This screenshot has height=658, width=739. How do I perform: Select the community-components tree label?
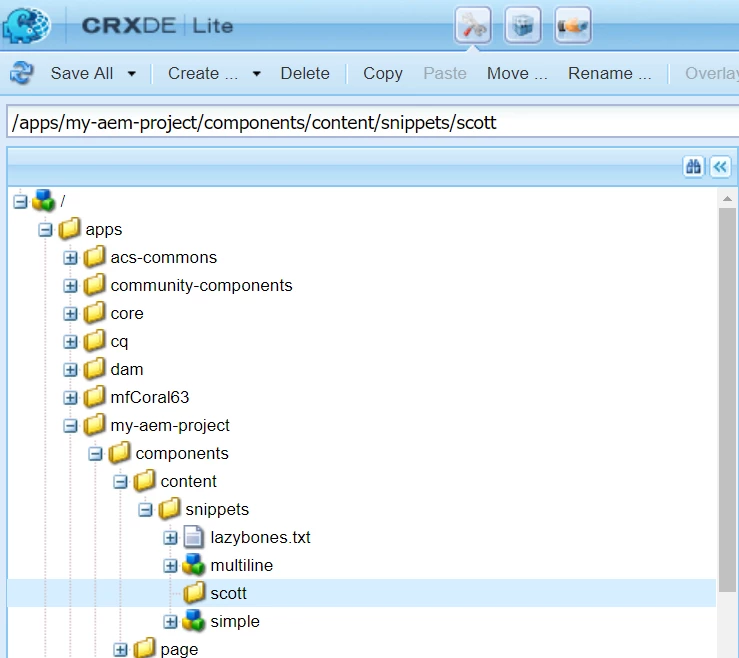201,286
